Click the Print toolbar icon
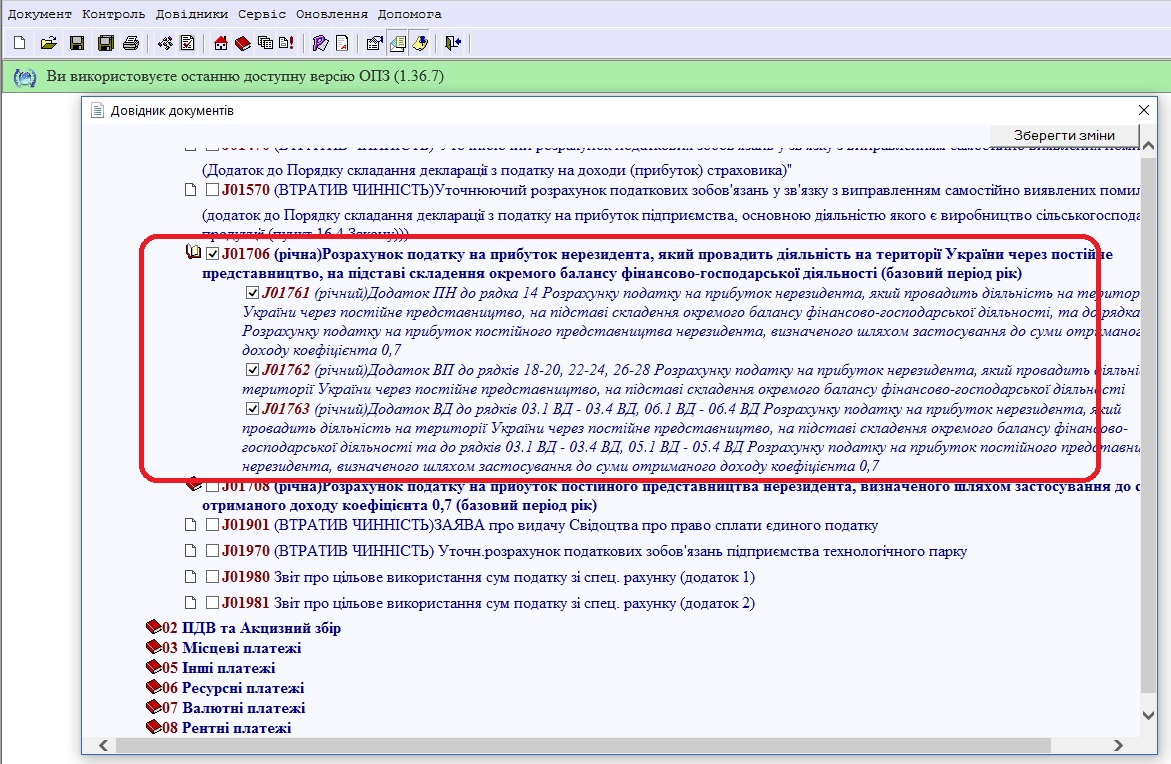The width and height of the screenshot is (1171, 764). click(130, 43)
